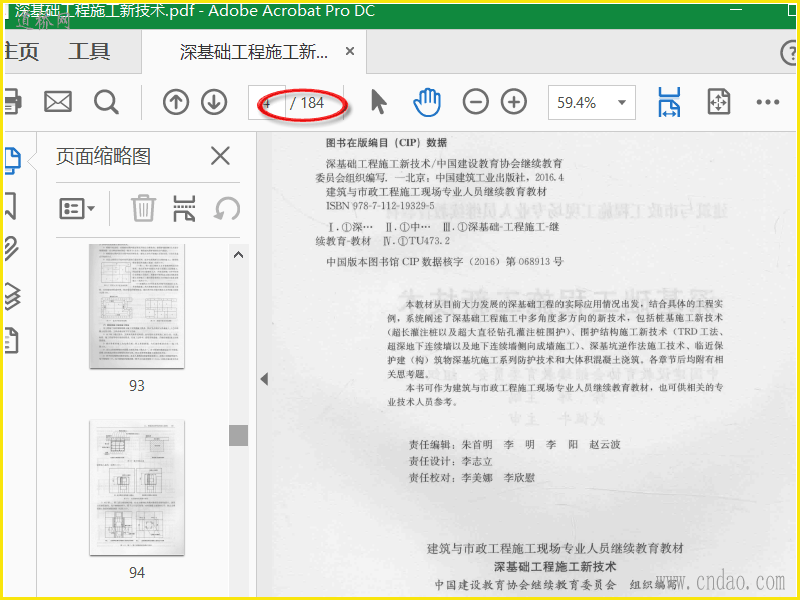Open thumbnail options menu dropdown

[77, 208]
